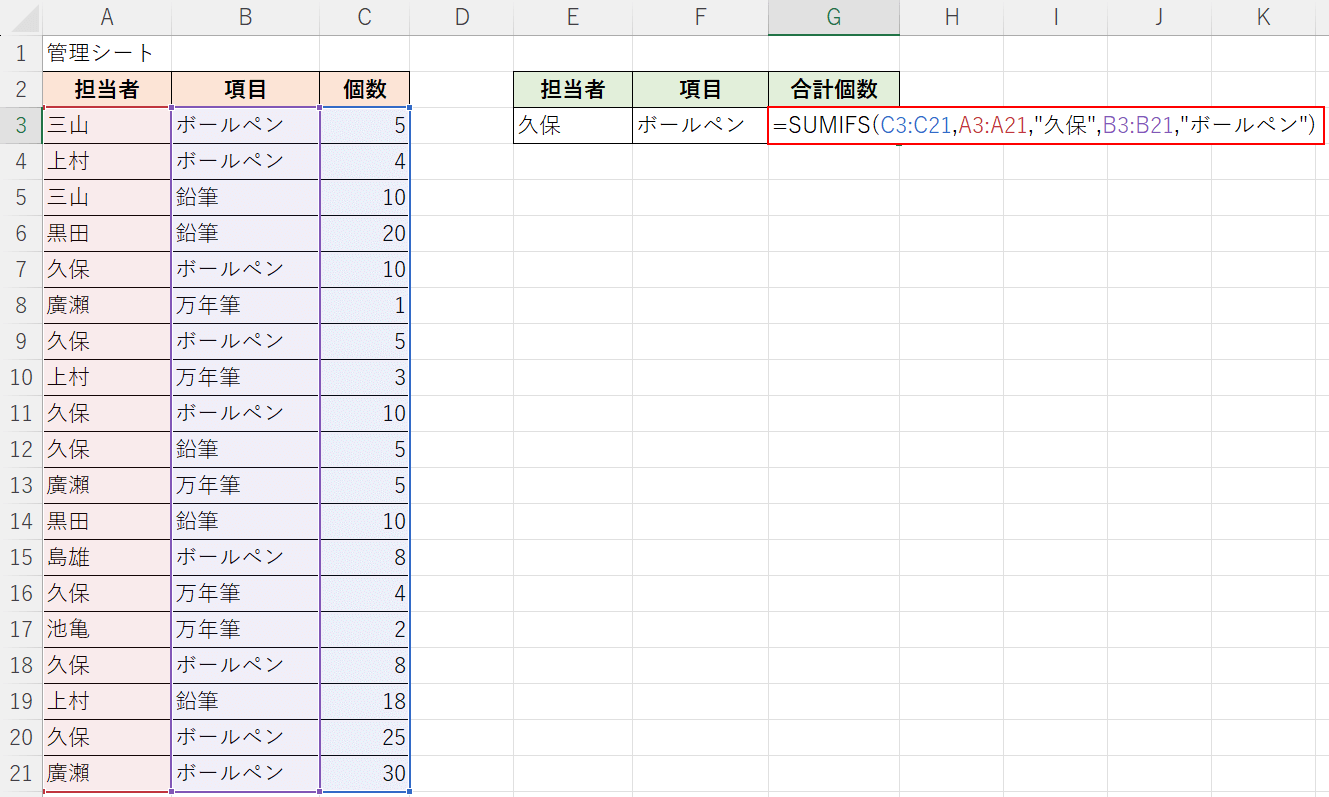Select column H header
1329x797 pixels.
click(951, 17)
